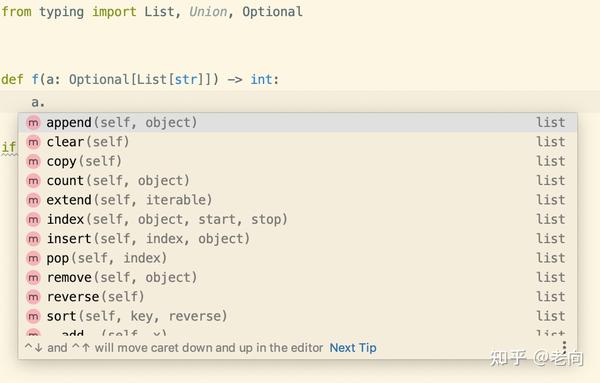Click the method icon beside index
The image size is (600, 383).
tap(33, 220)
